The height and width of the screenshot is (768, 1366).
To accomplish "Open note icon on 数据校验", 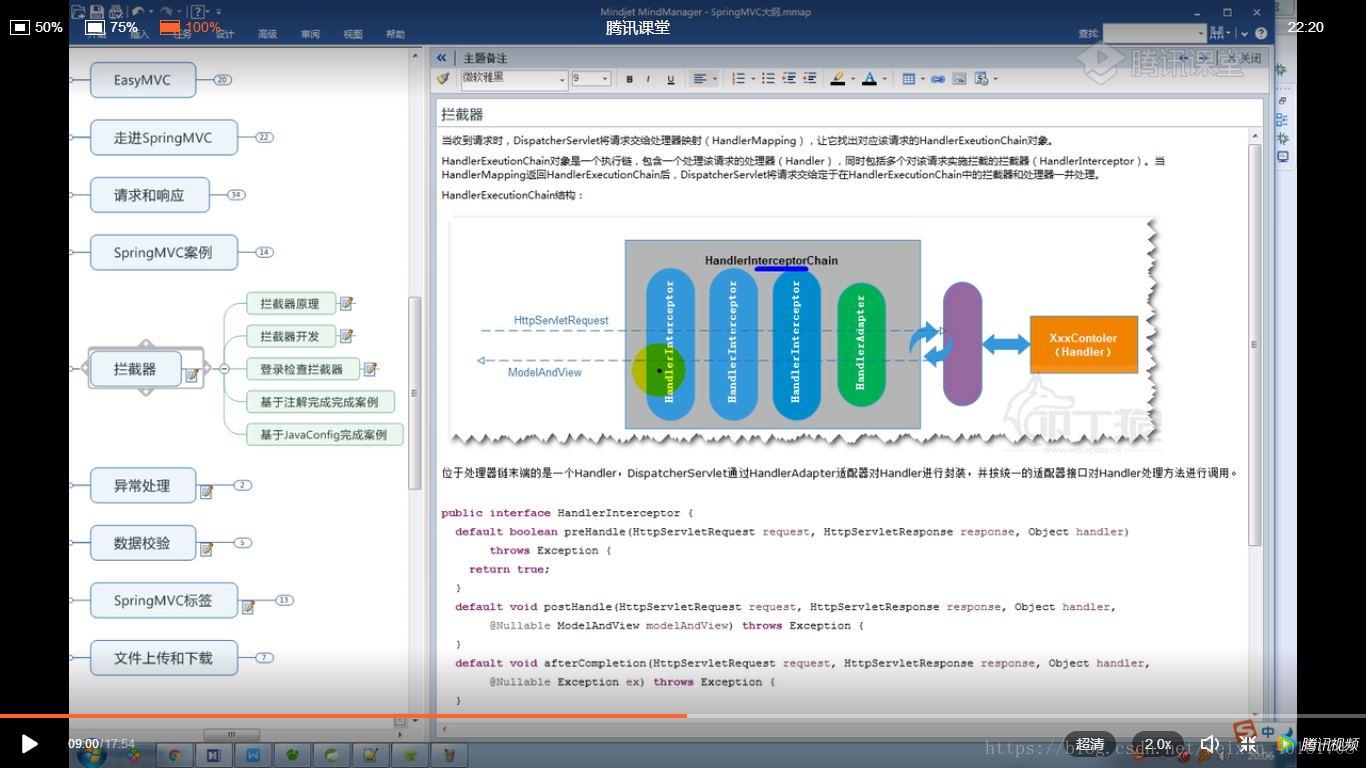I will (207, 549).
